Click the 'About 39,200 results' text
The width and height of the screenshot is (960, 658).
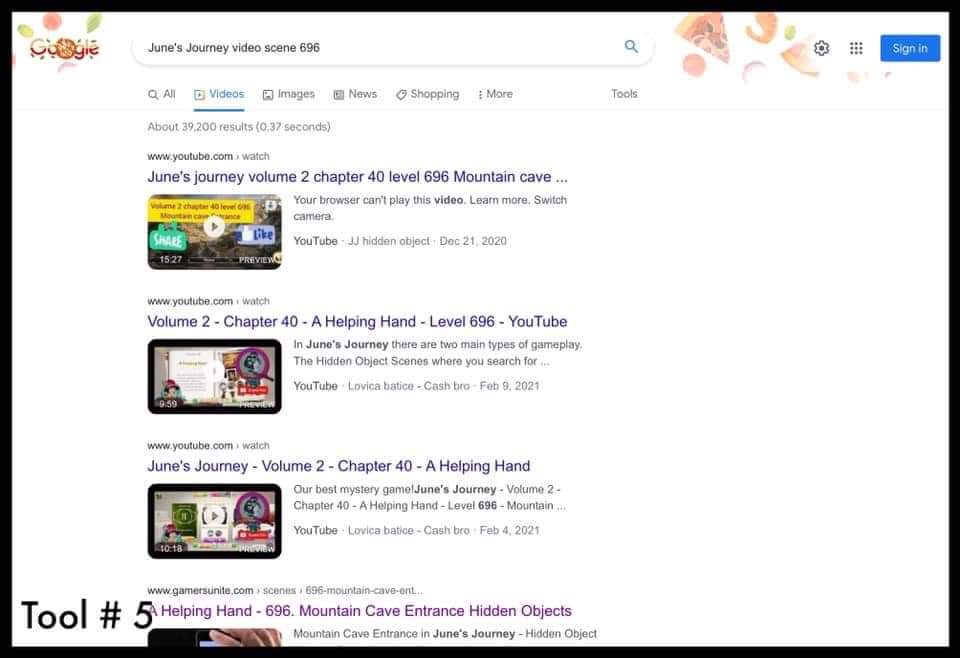(239, 127)
